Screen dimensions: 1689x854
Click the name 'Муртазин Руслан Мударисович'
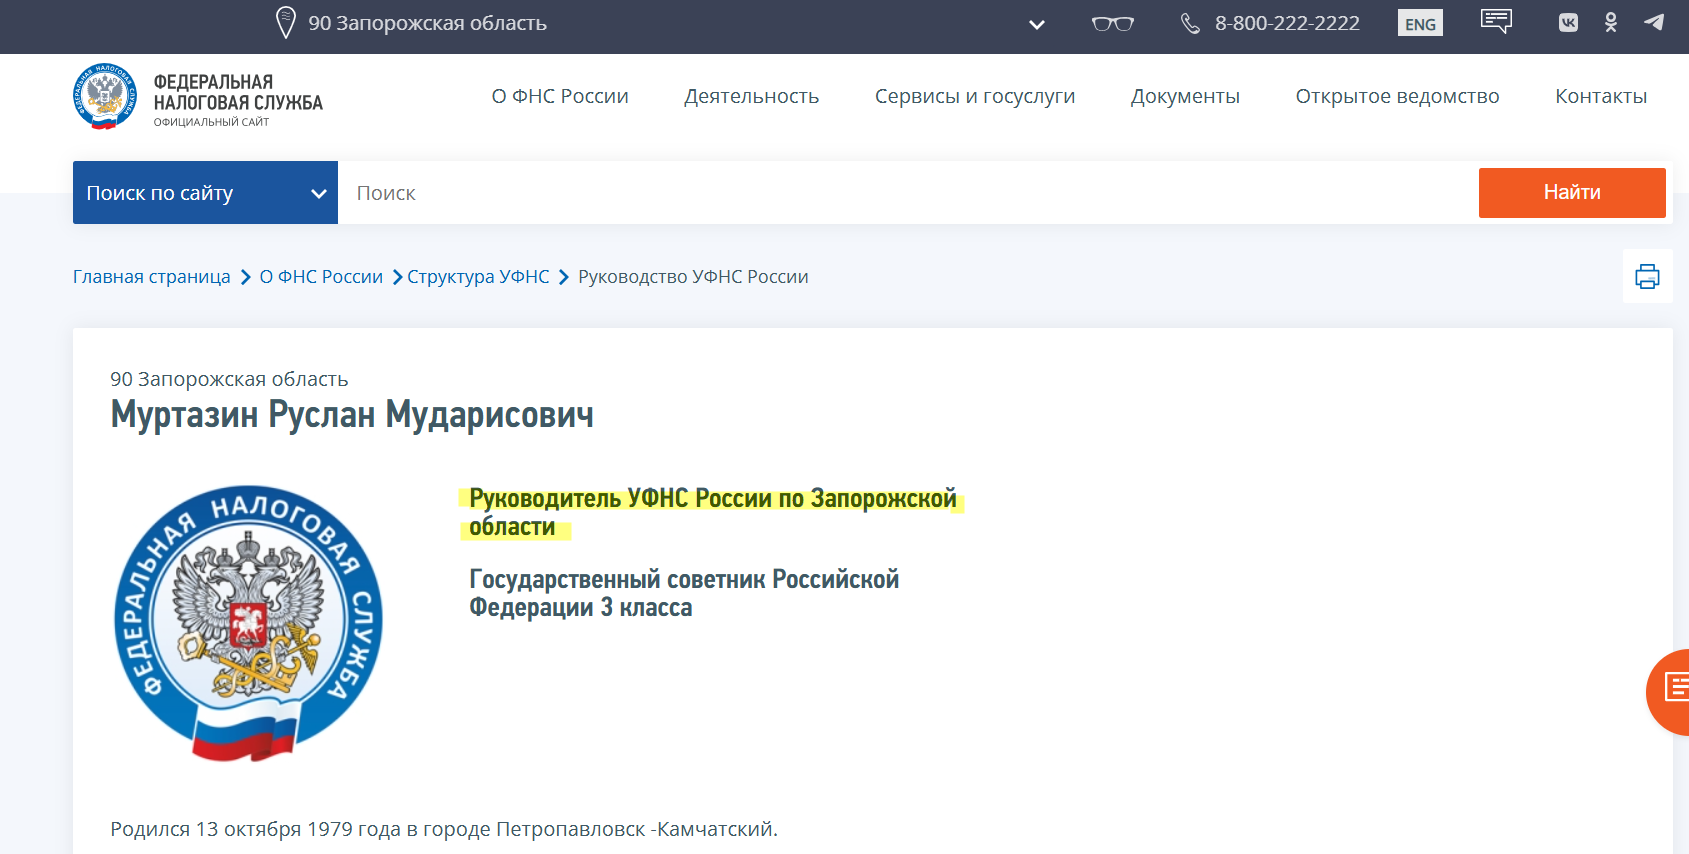click(x=352, y=414)
